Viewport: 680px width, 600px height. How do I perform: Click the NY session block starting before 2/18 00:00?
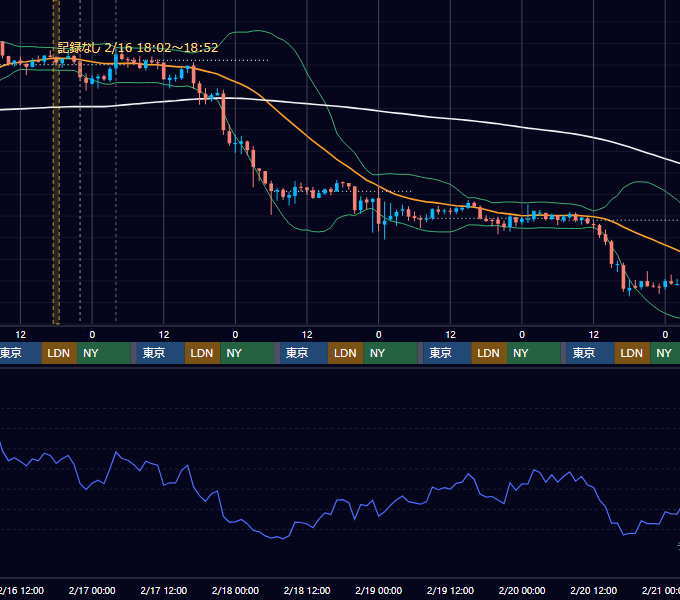[247, 353]
